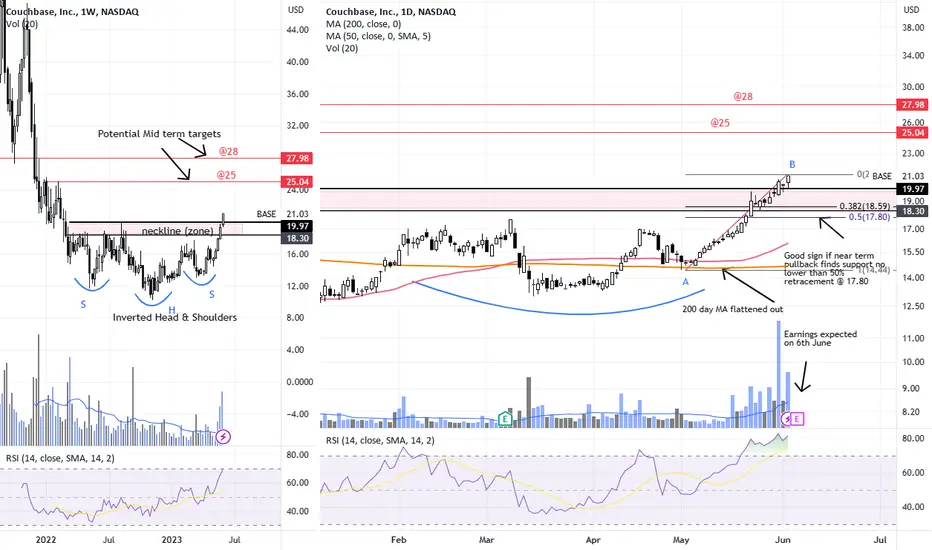This screenshot has height=550, width=932.
Task: Click 'Feb' on the daily time axis
Action: 399,539
